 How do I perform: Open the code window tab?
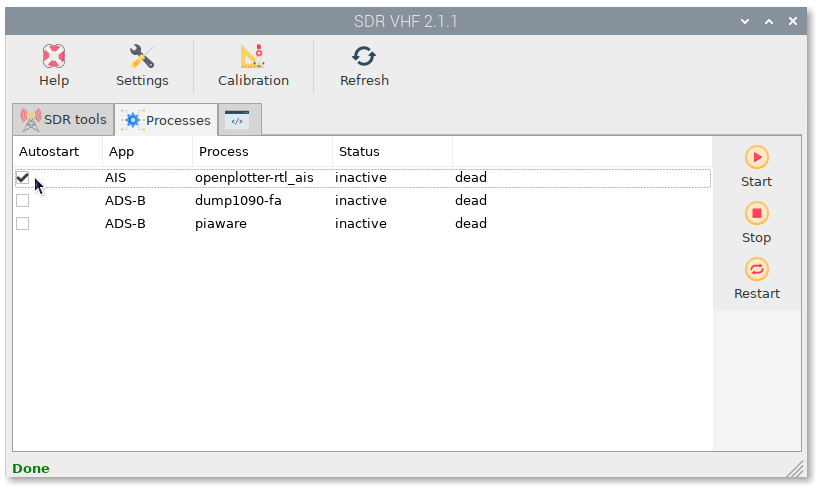[x=239, y=120]
